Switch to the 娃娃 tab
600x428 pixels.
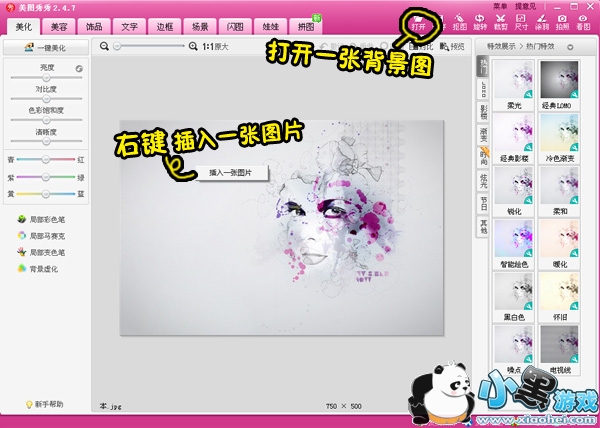click(270, 26)
